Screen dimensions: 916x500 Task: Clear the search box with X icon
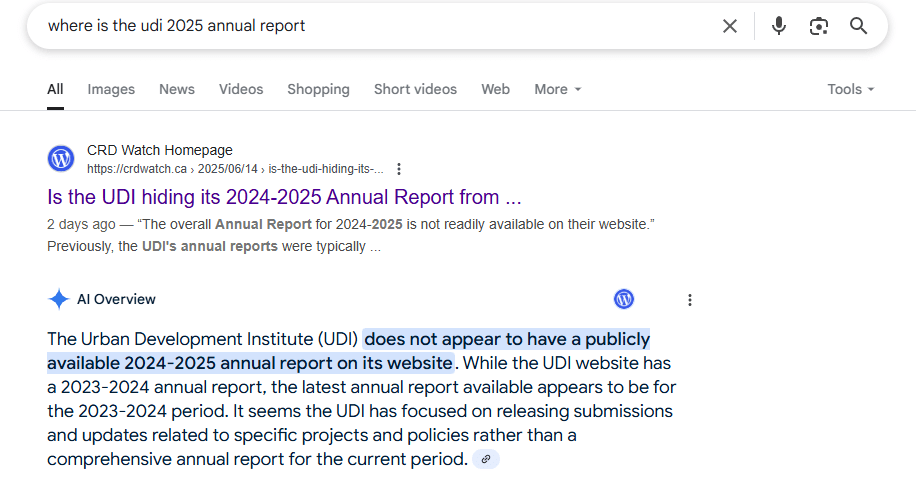tap(730, 26)
